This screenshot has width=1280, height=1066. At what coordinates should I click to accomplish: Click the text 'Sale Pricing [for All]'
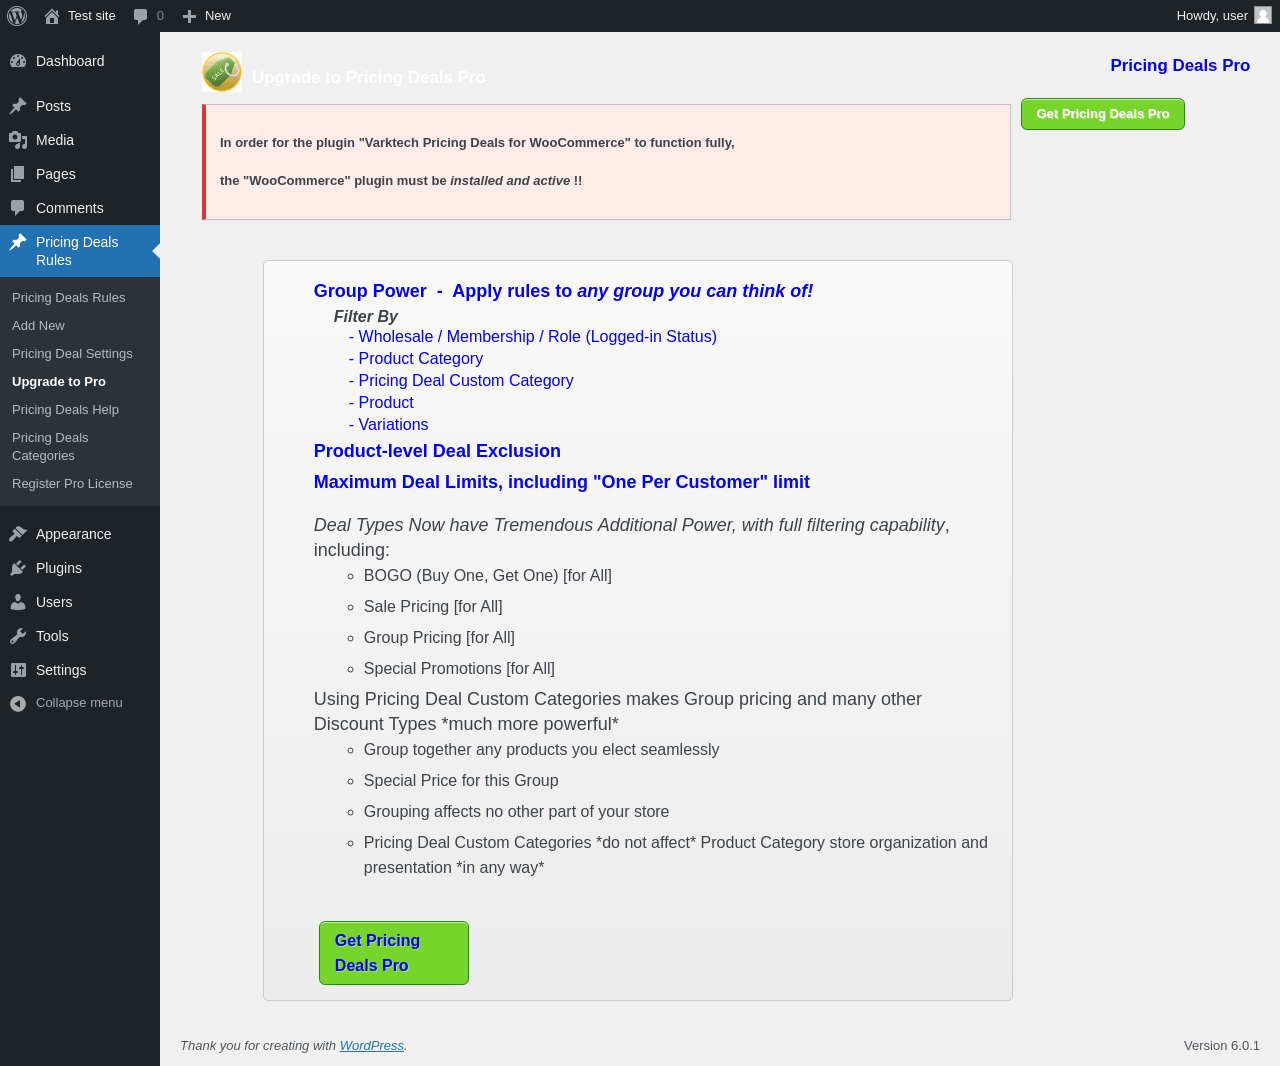[x=433, y=607]
